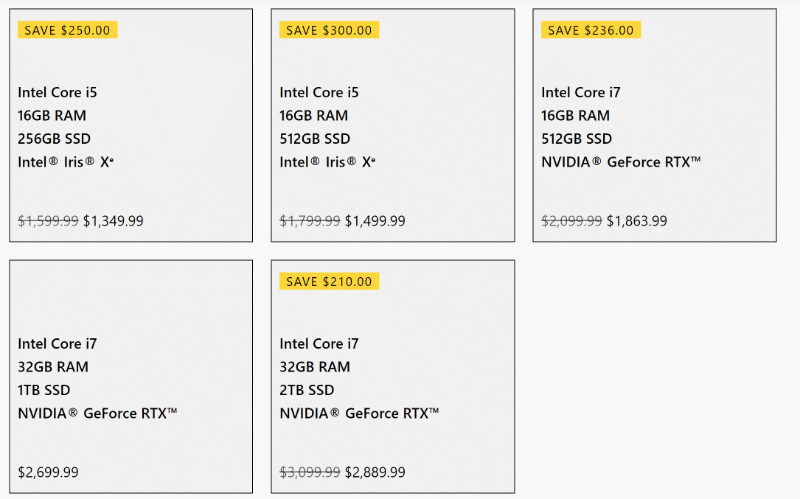Click Intel Iris Xe text in the $1,499.99 card
Image resolution: width=800 pixels, height=499 pixels.
pyautogui.click(x=328, y=162)
